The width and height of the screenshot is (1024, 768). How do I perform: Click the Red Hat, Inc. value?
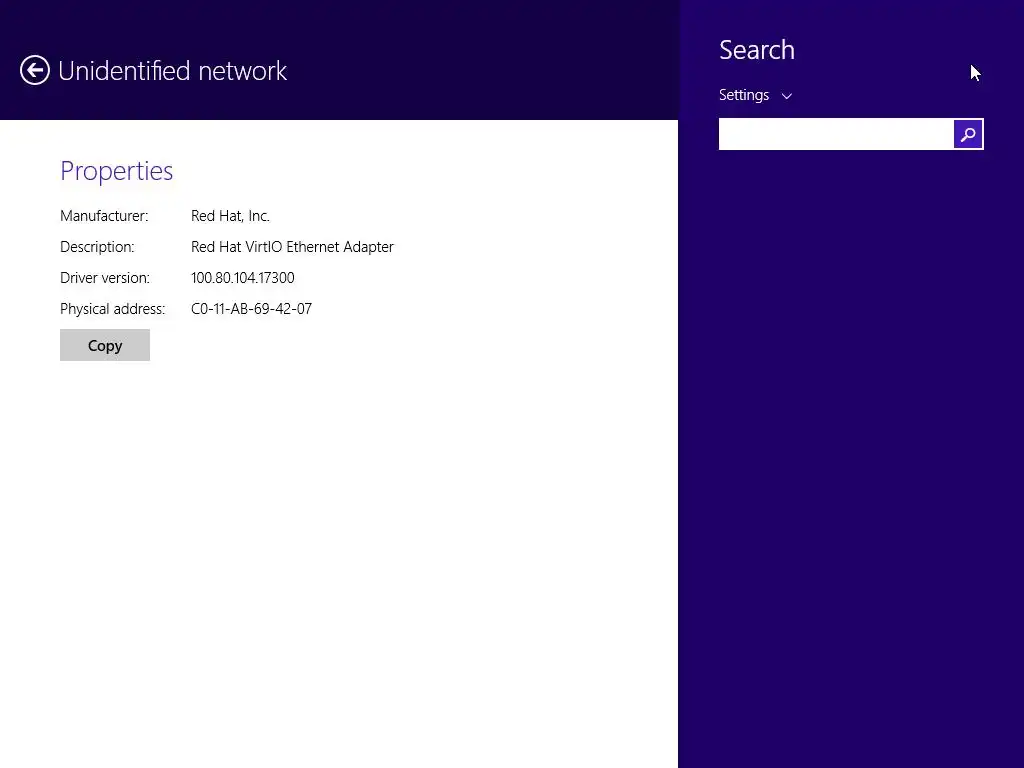pyautogui.click(x=230, y=216)
